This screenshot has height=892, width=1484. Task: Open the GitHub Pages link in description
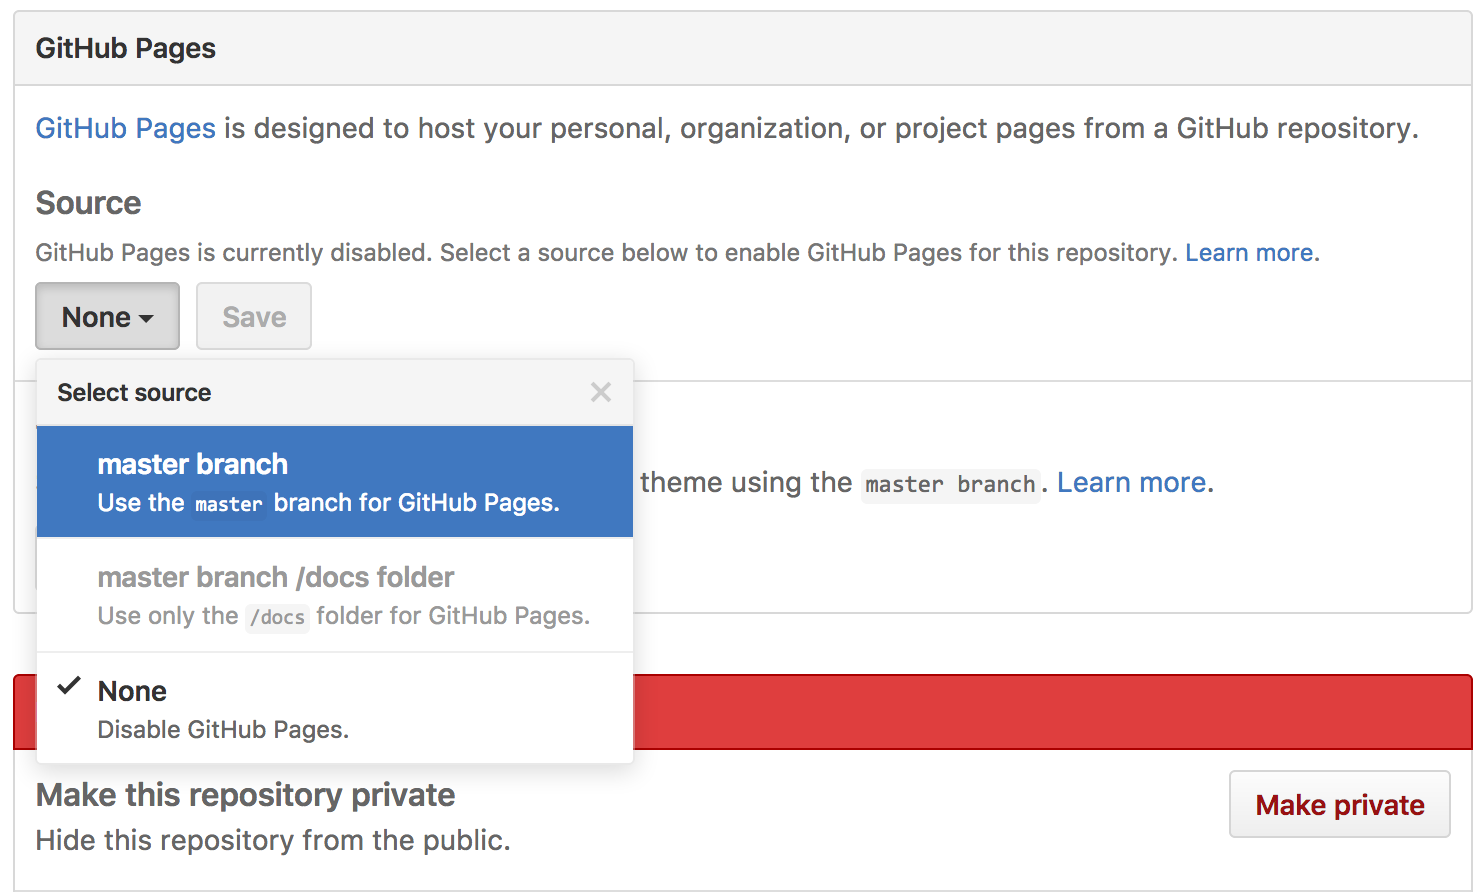pos(126,128)
